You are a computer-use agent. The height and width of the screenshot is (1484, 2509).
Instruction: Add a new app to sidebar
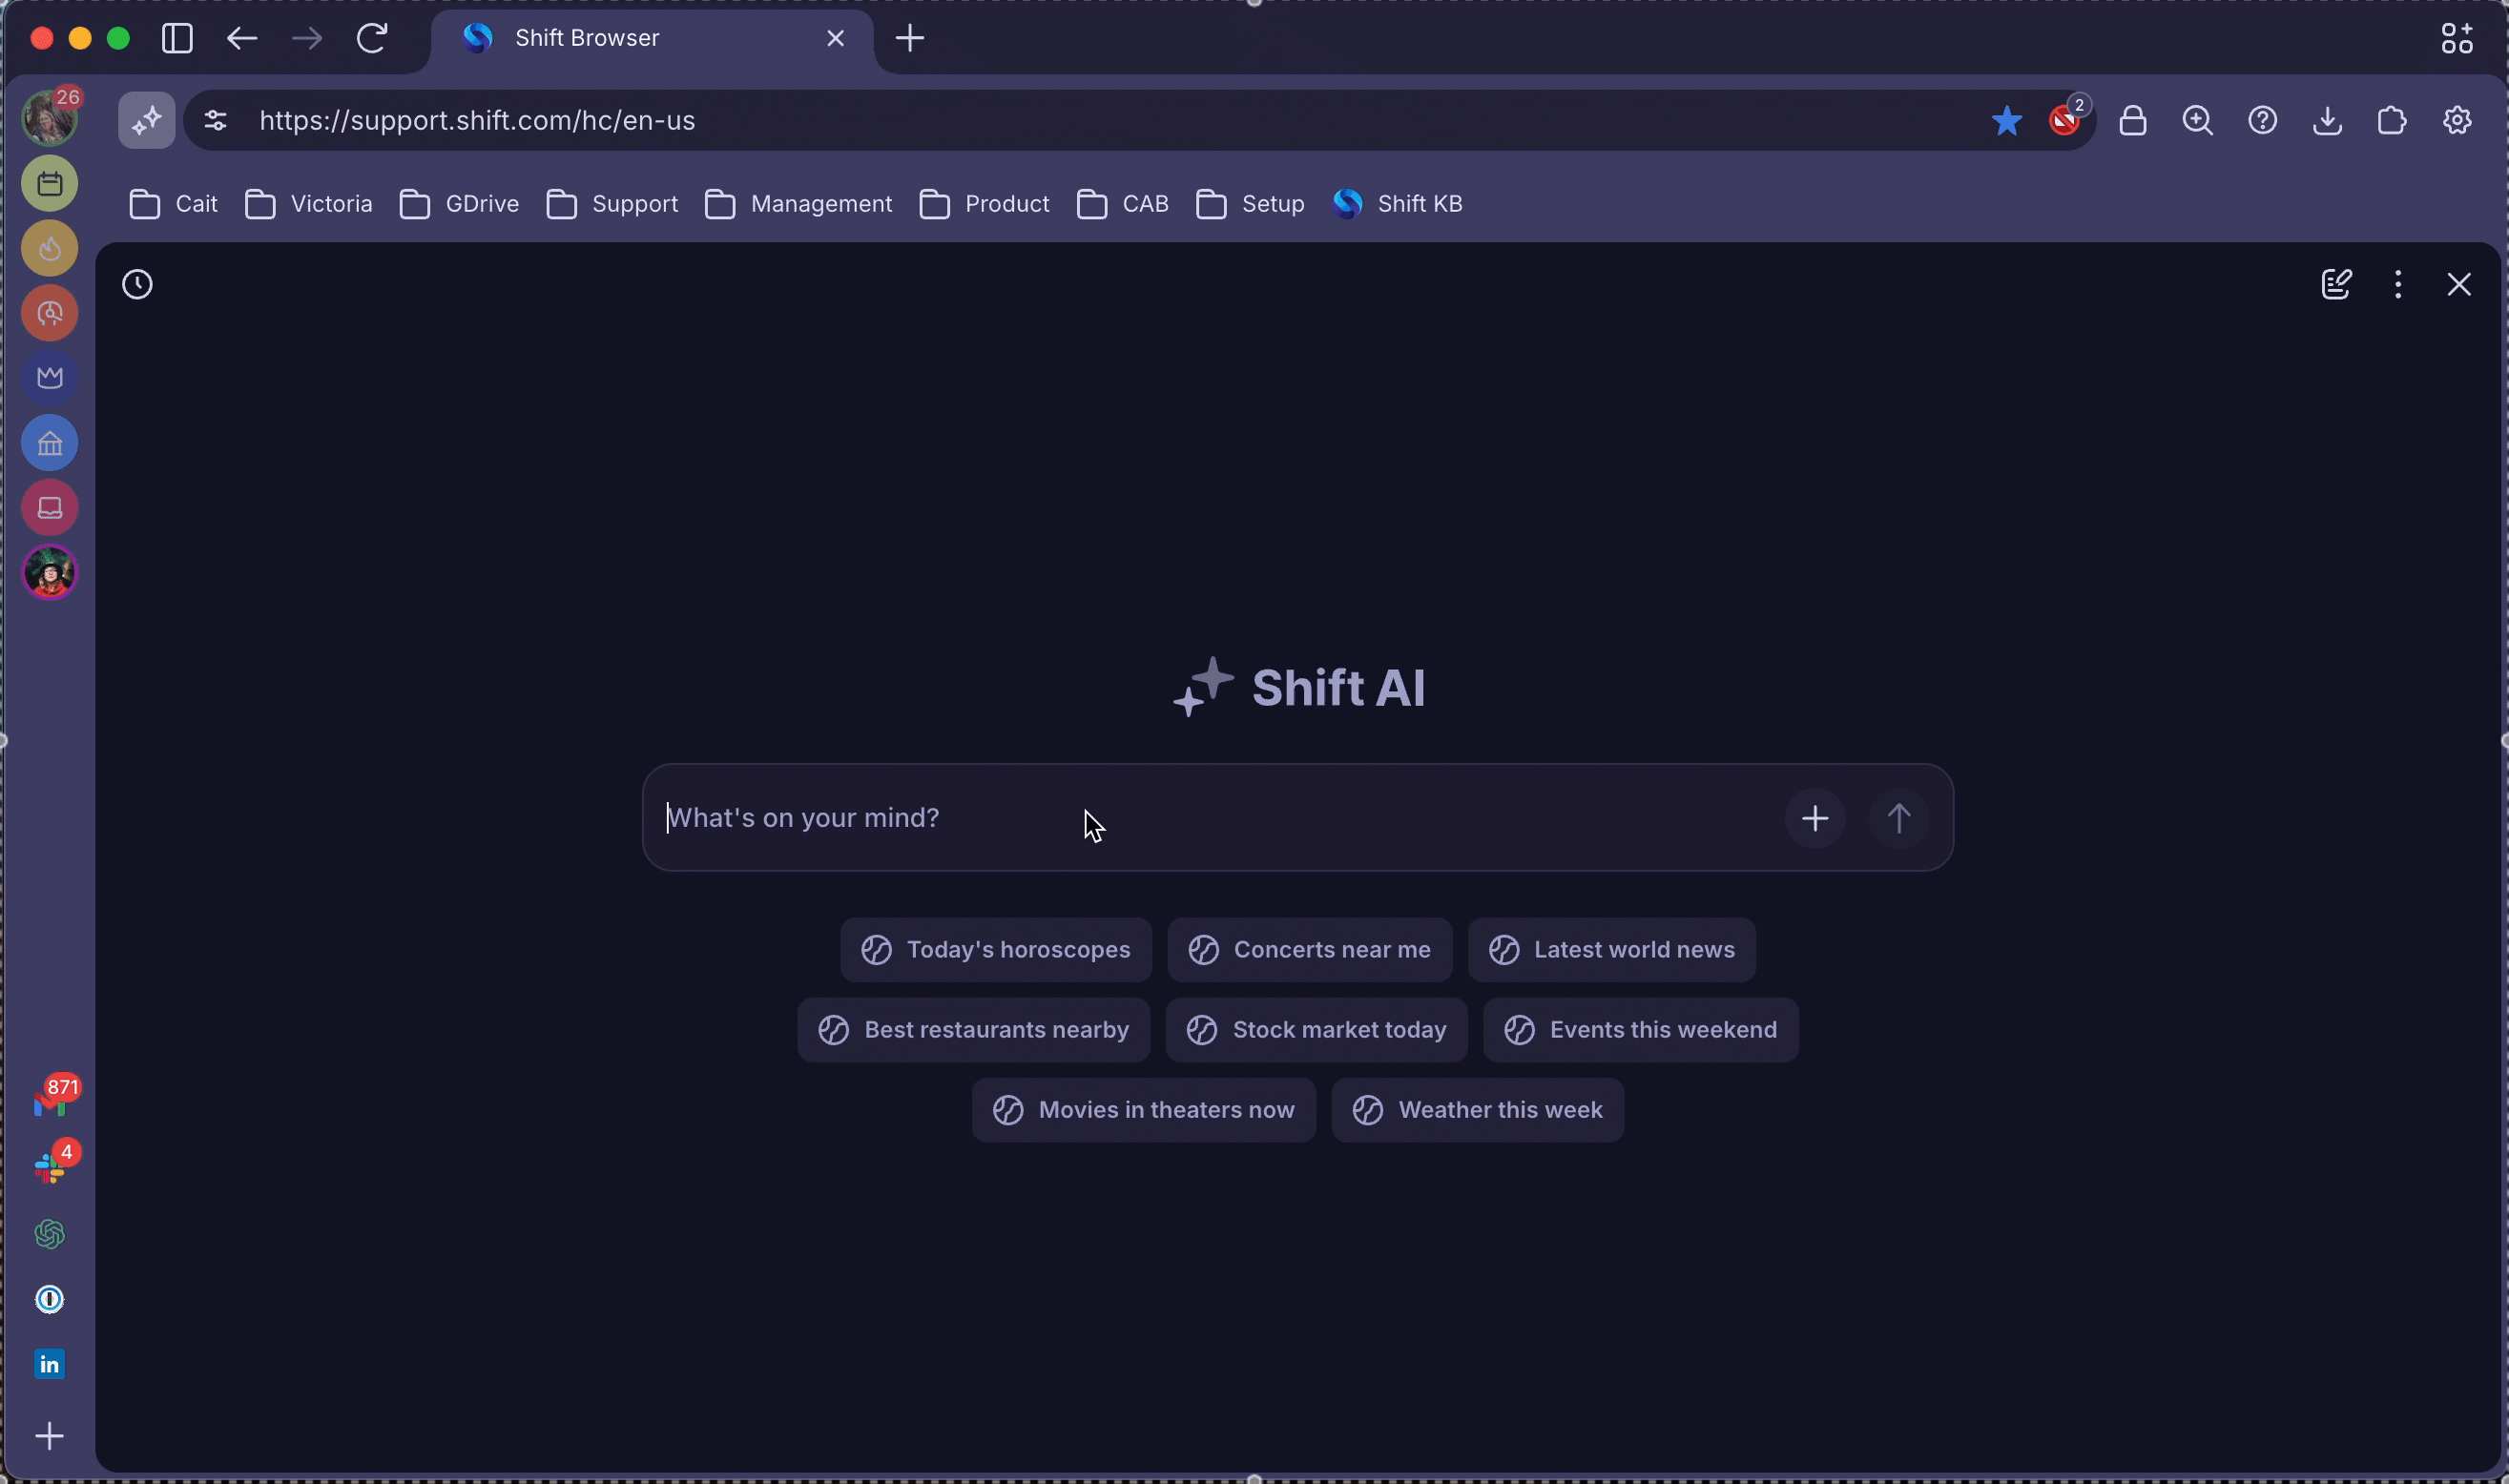(50, 1437)
